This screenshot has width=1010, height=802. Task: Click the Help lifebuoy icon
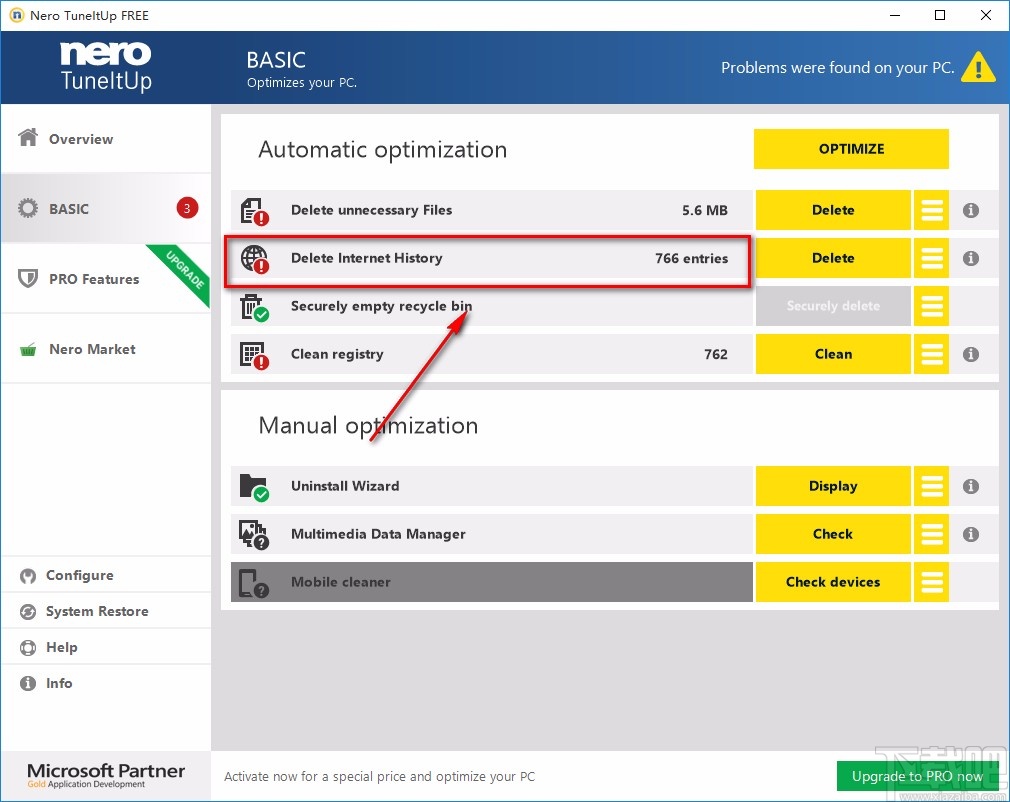point(28,647)
